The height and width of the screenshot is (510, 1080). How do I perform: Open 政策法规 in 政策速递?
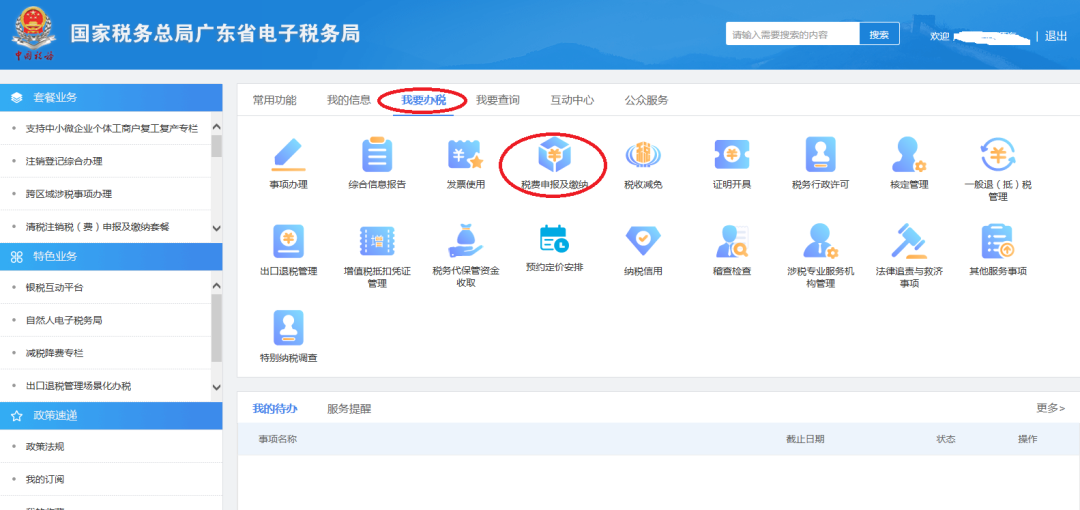point(45,447)
